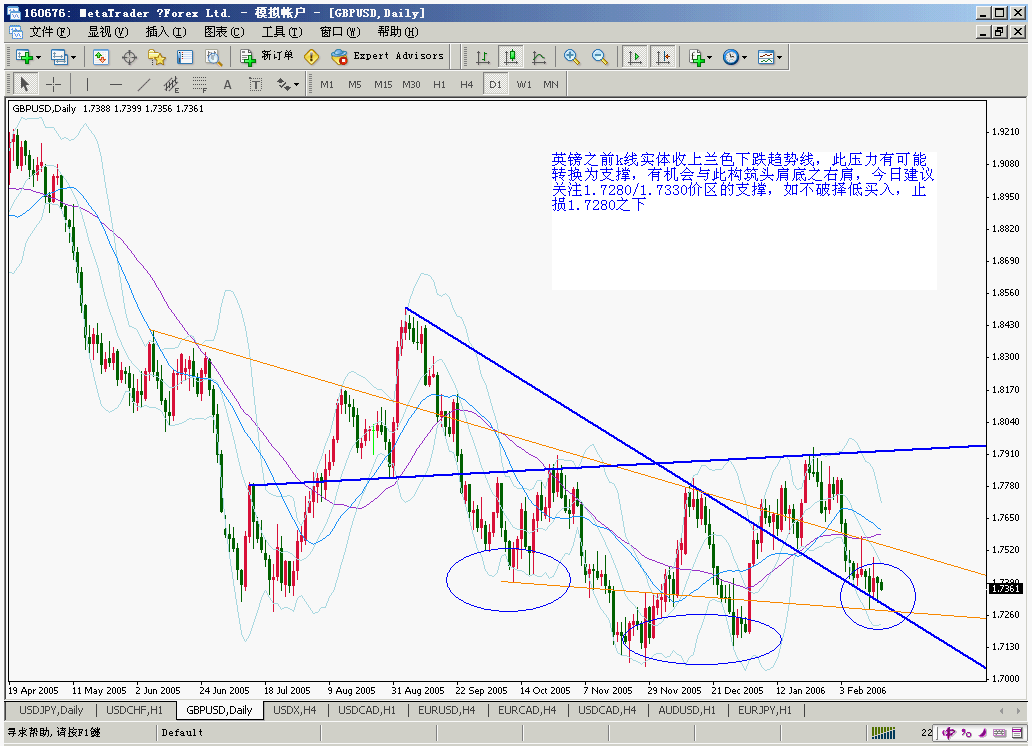Select the Crosshair tool
The image size is (1032, 746).
[x=53, y=84]
